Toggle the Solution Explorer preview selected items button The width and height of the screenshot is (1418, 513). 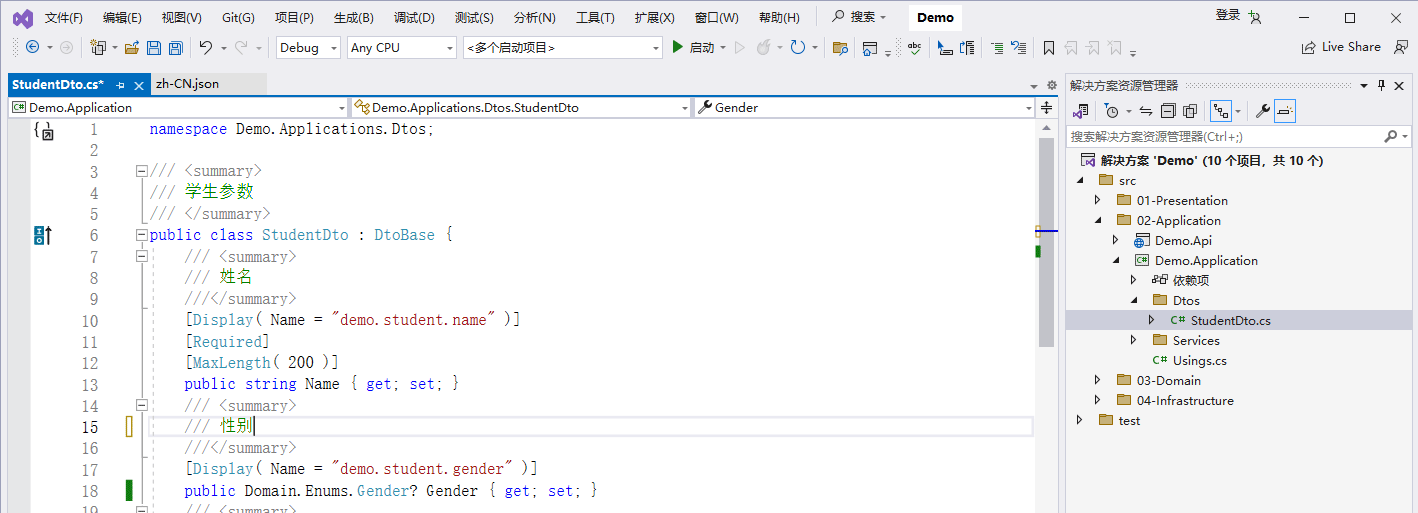point(1286,111)
